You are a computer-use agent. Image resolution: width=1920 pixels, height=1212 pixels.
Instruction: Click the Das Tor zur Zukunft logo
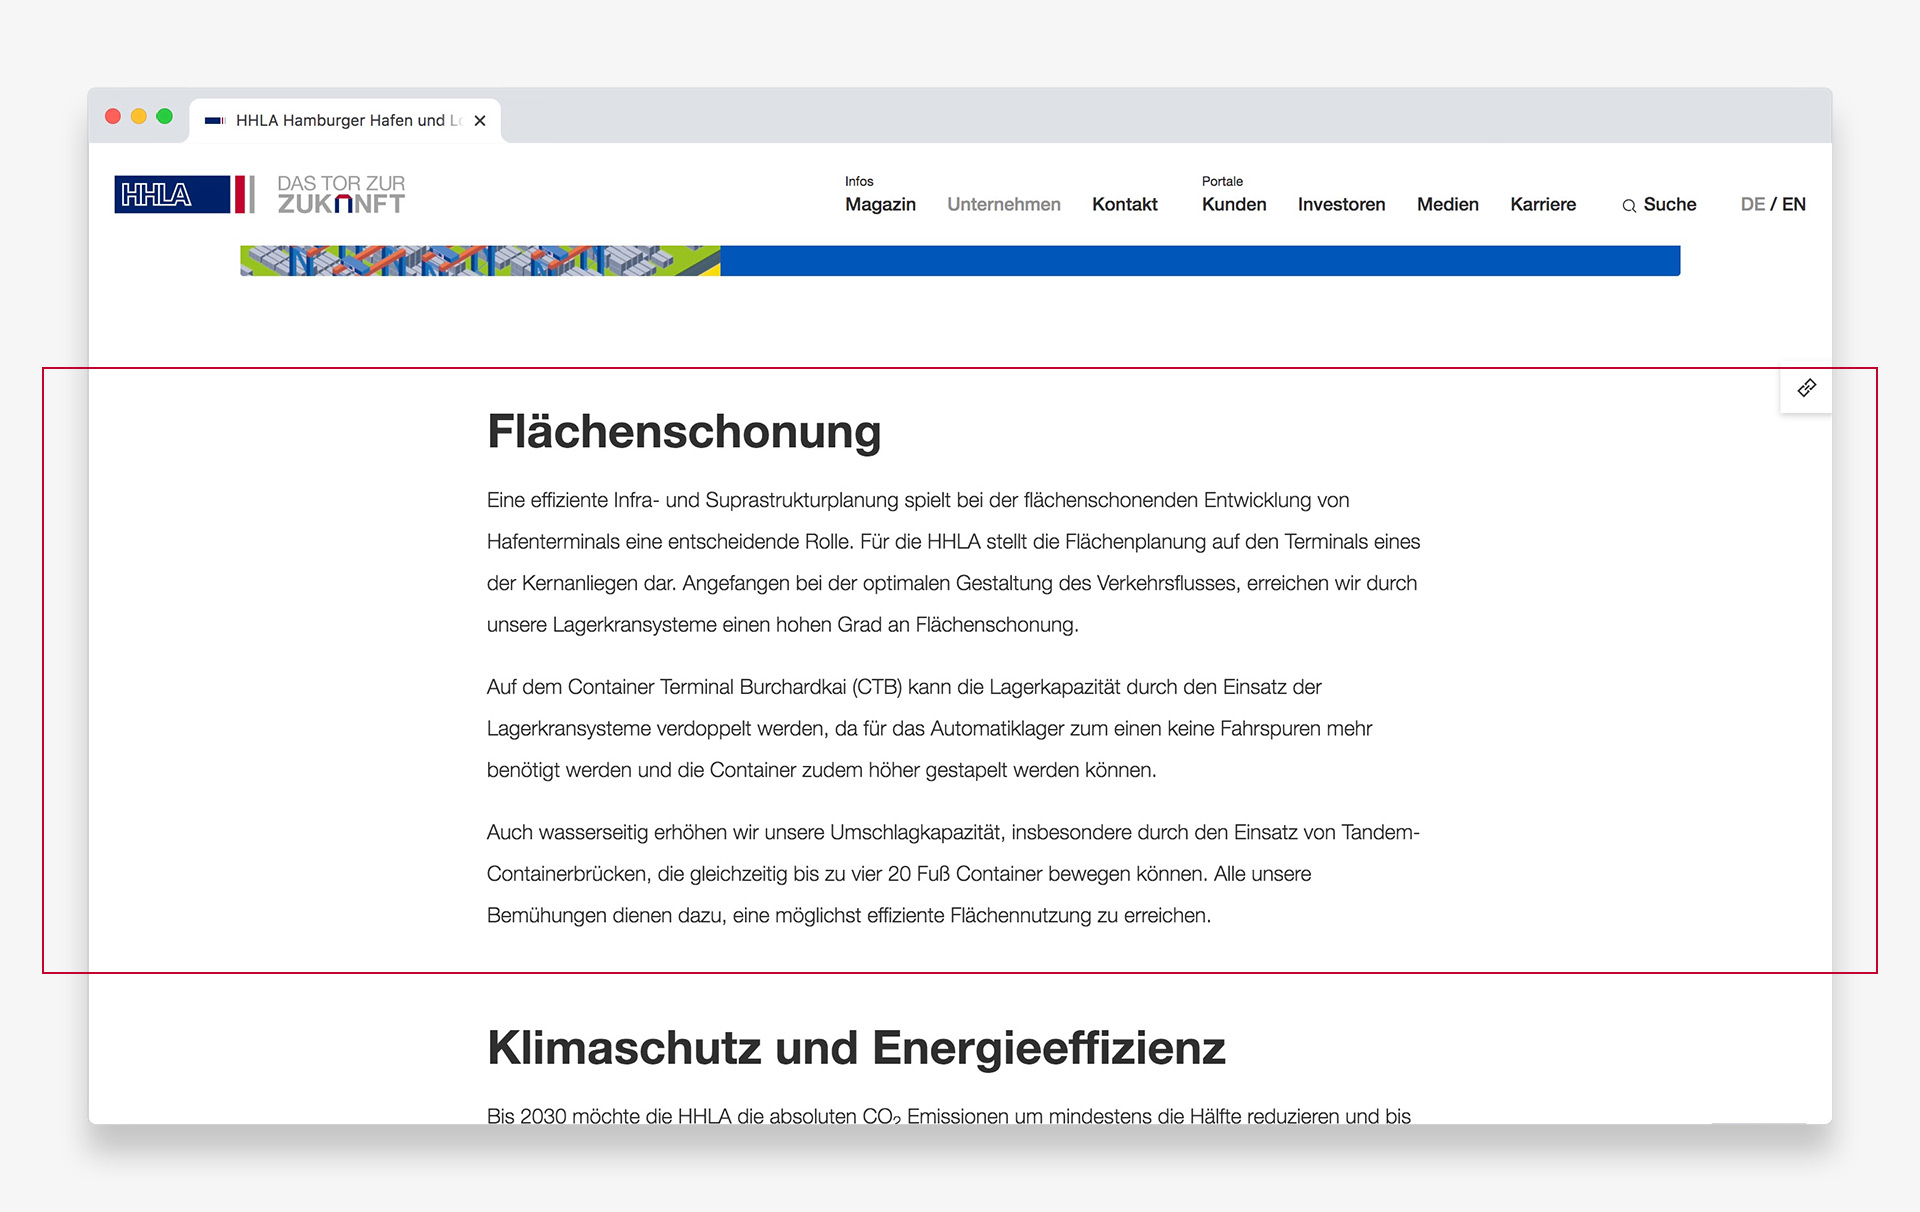tap(341, 194)
